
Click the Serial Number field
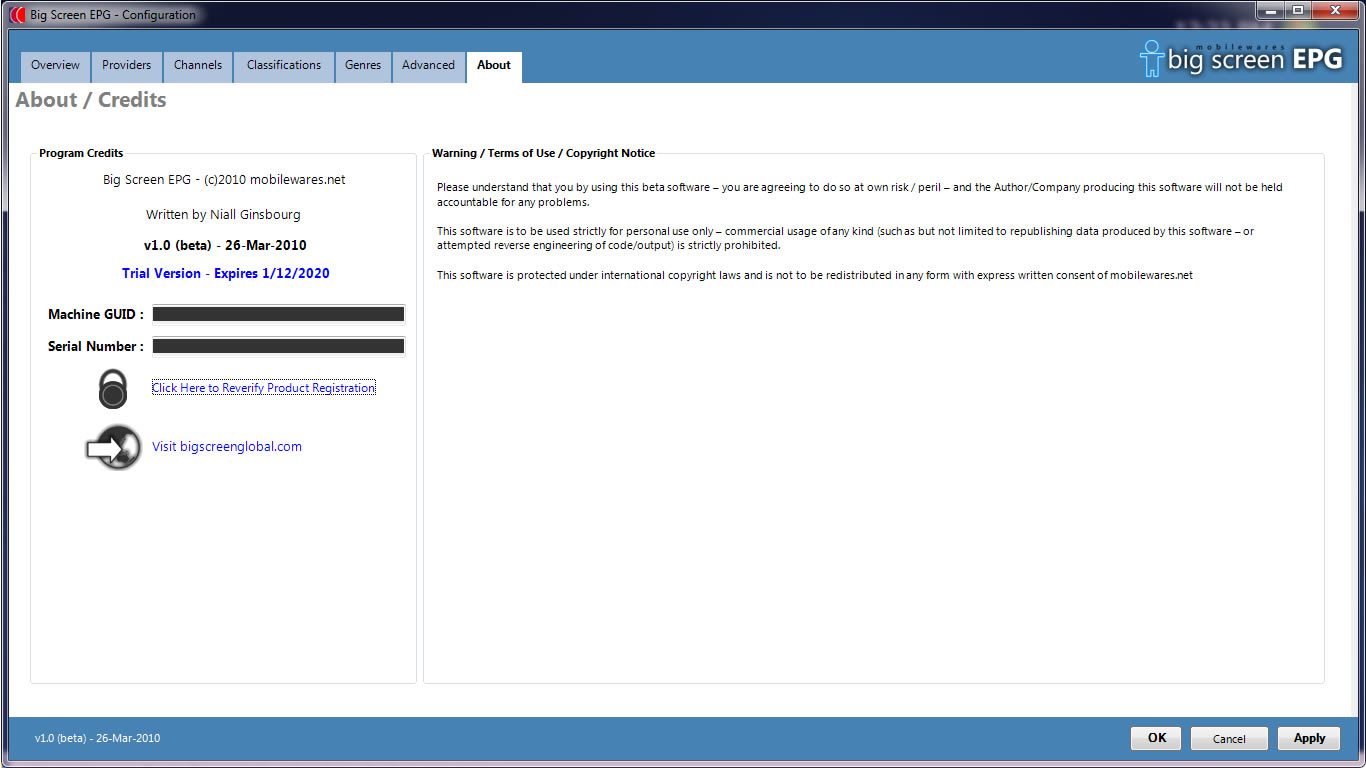click(278, 346)
